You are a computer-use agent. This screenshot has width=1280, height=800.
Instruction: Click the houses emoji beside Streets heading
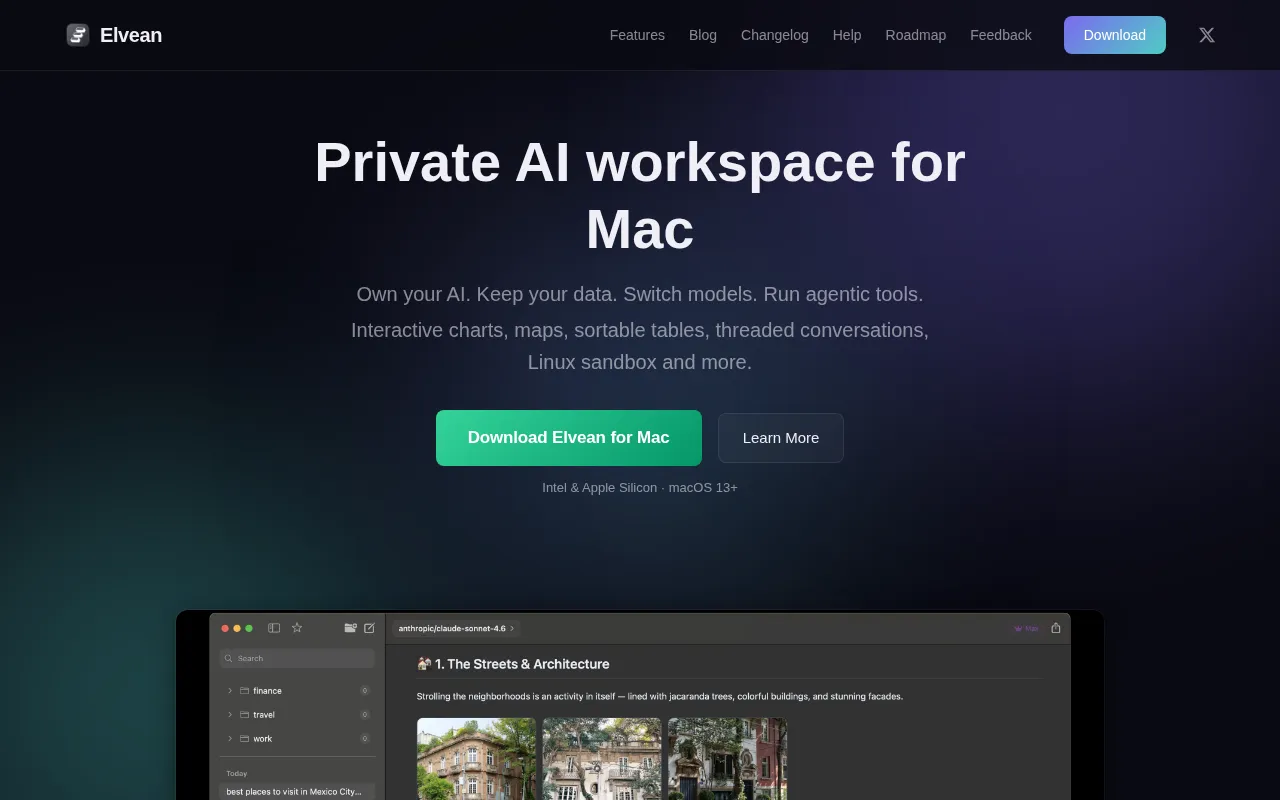coord(424,664)
